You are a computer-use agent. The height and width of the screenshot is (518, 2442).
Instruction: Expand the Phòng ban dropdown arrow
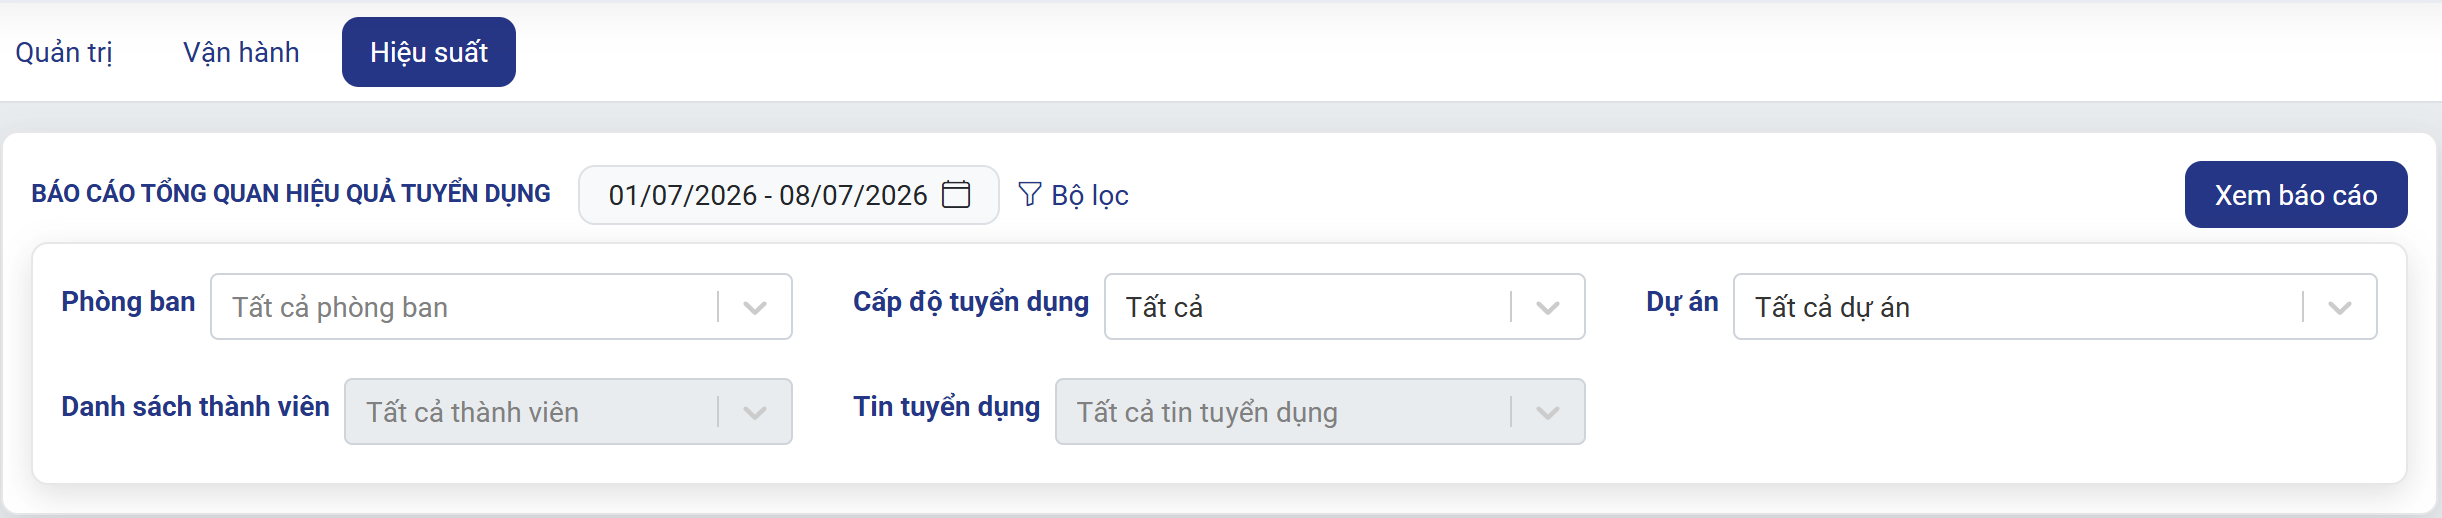click(755, 307)
